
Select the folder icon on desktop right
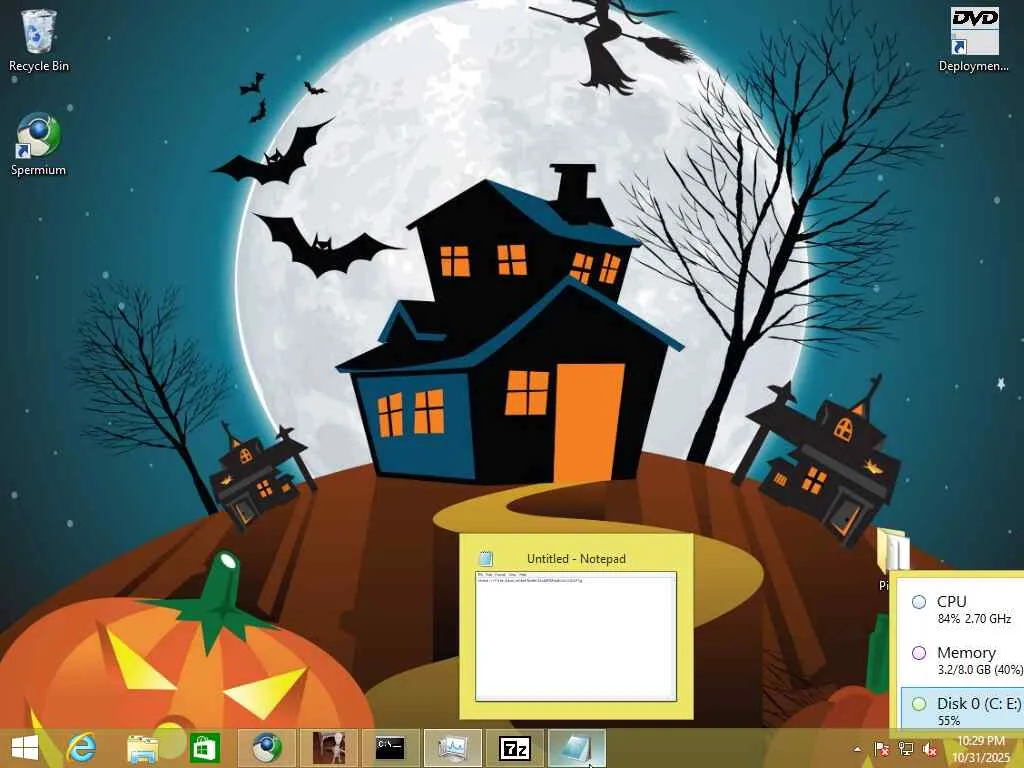pos(893,552)
